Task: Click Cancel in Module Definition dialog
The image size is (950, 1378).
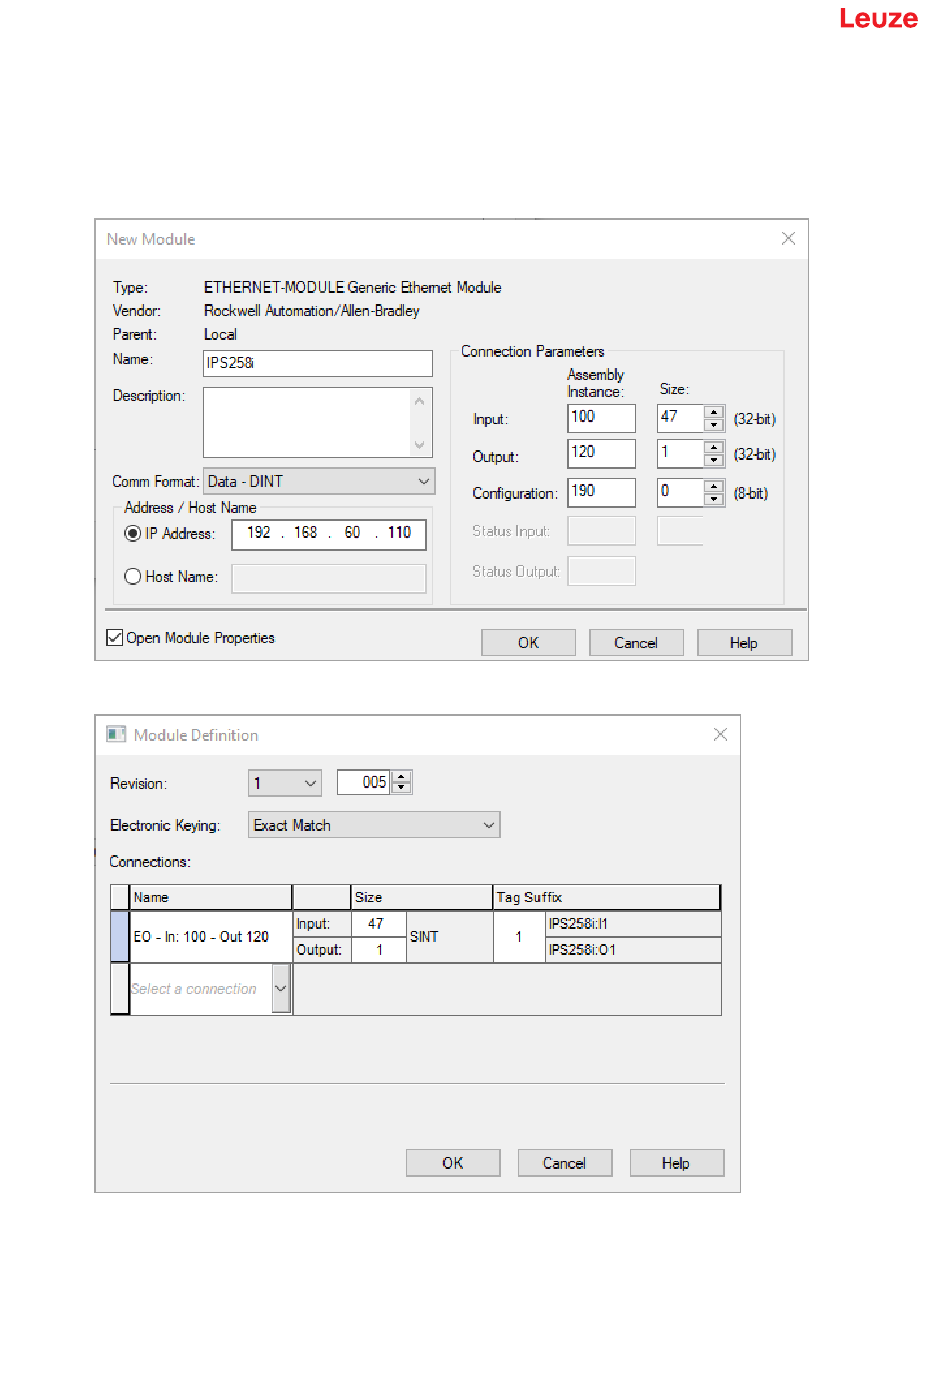Action: point(565,1163)
